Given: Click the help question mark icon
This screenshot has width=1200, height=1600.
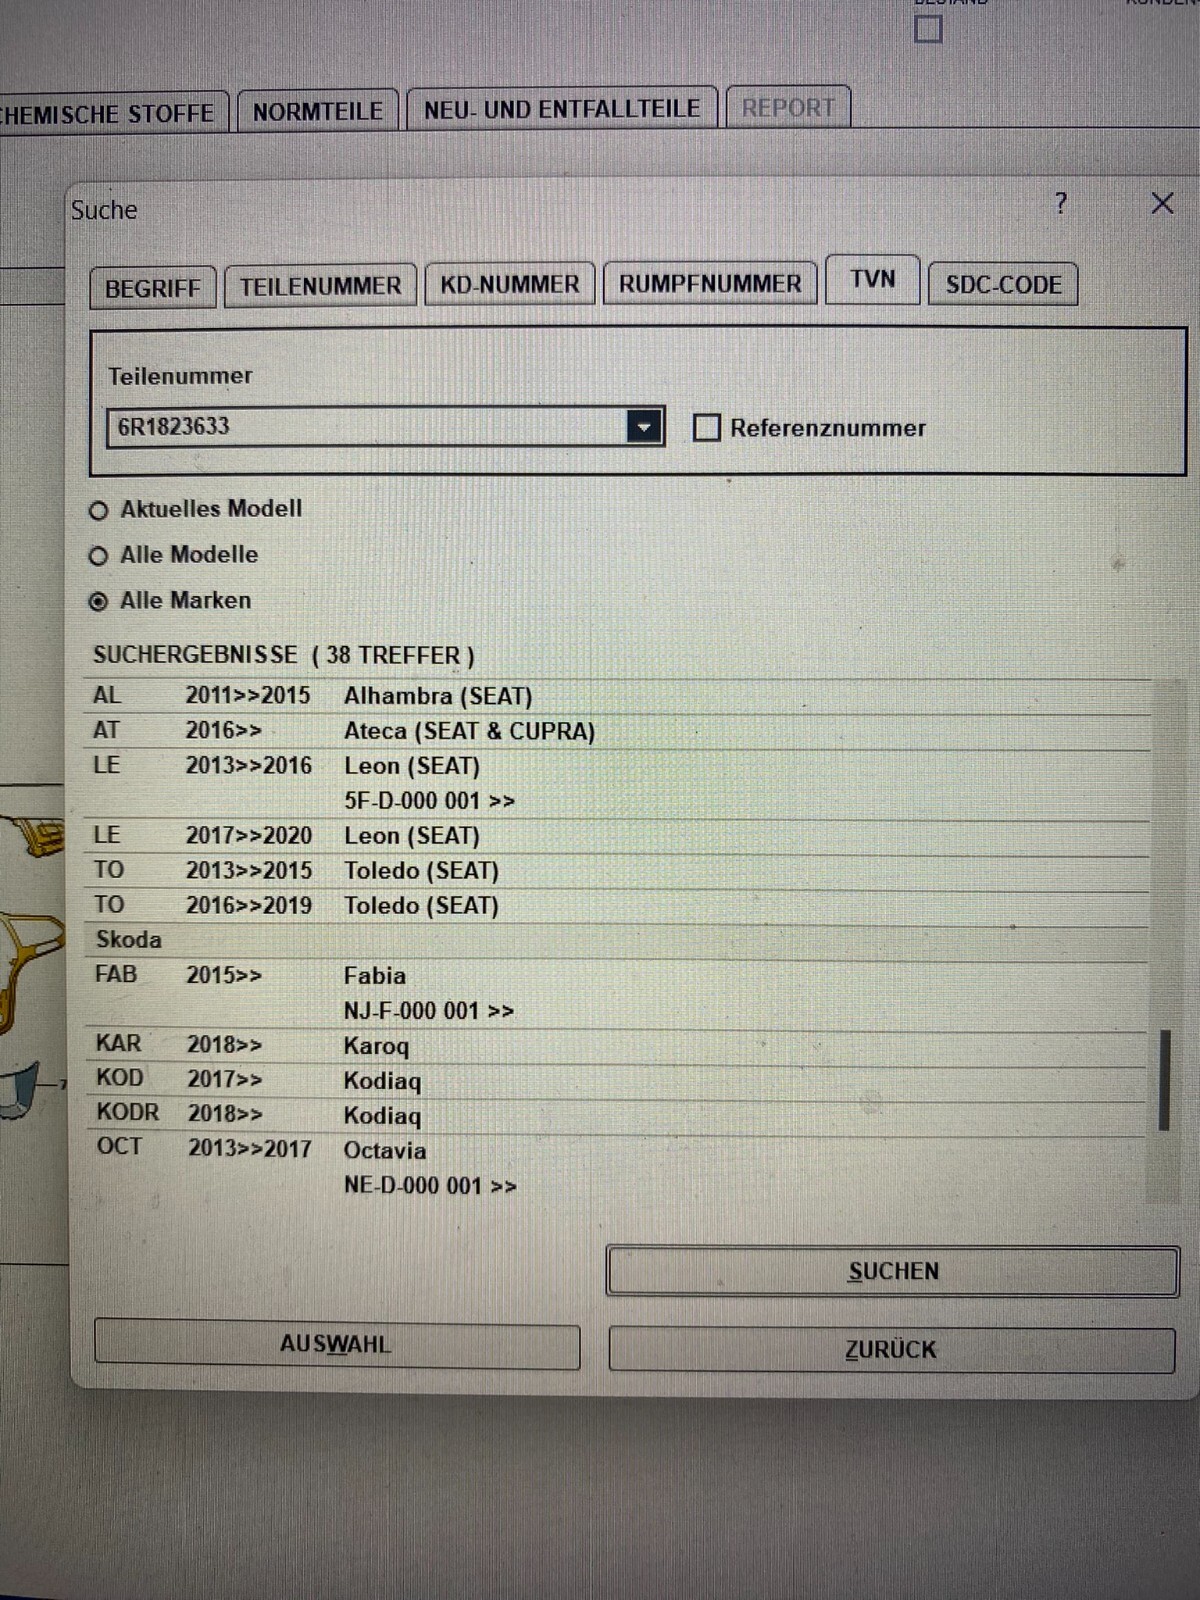Looking at the screenshot, I should point(1061,204).
